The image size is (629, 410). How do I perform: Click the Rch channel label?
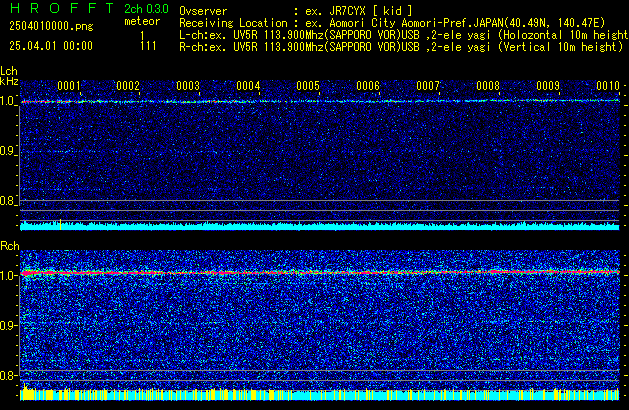(10, 246)
